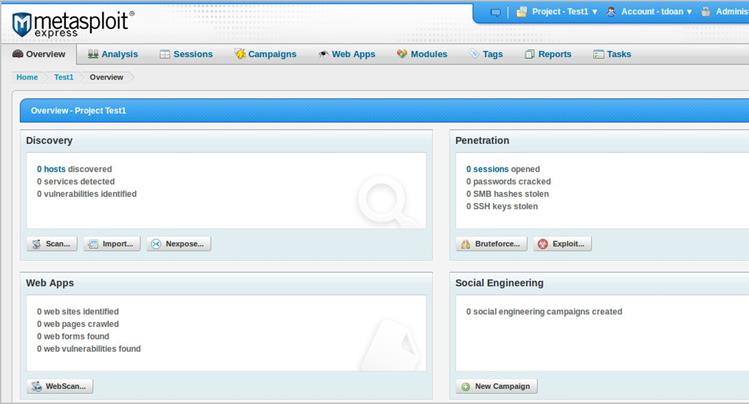Click the Test1 breadcrumb link
The width and height of the screenshot is (749, 404).
(64, 77)
